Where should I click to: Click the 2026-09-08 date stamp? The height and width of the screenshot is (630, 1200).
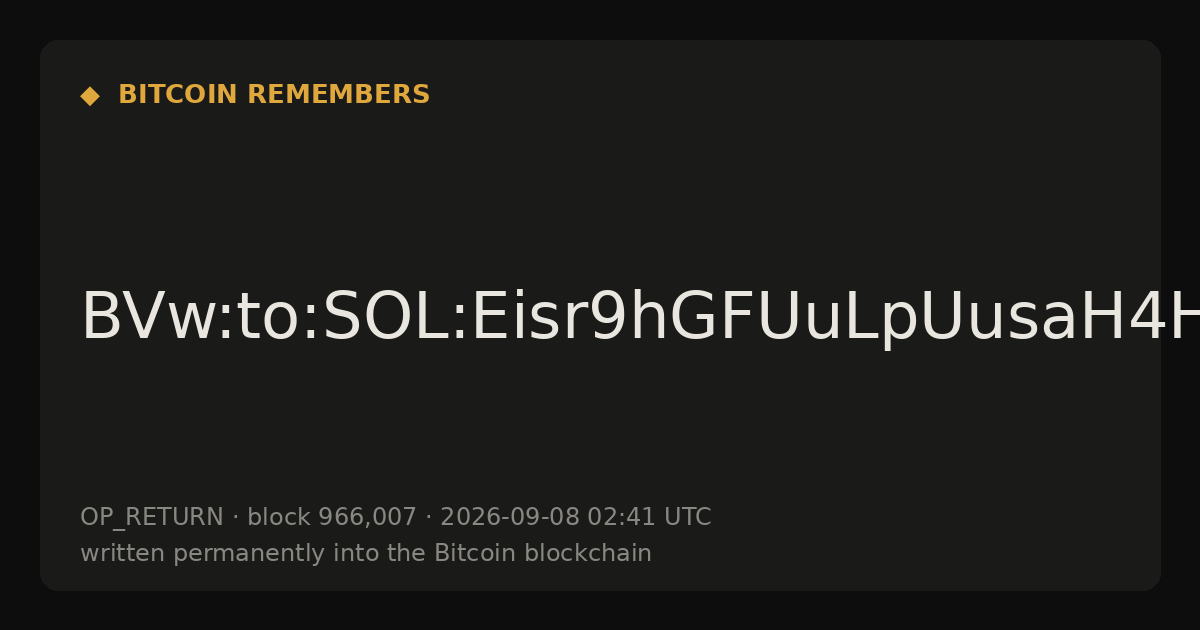[510, 517]
